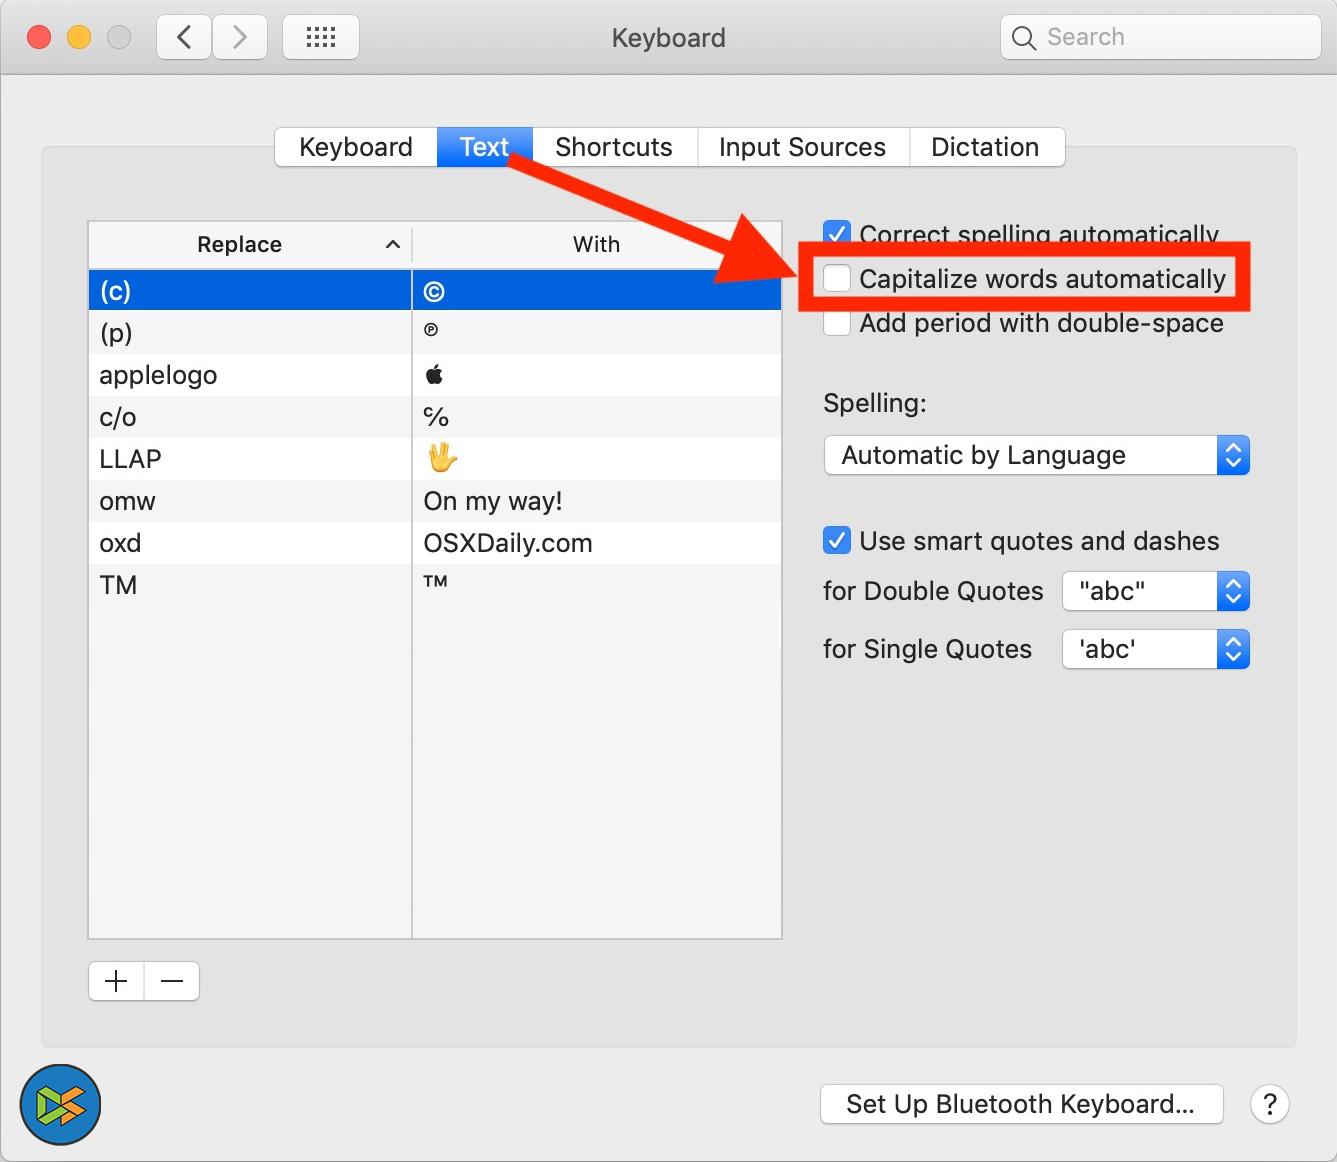Select the LLAP replacement row
The height and width of the screenshot is (1162, 1337).
pos(435,459)
